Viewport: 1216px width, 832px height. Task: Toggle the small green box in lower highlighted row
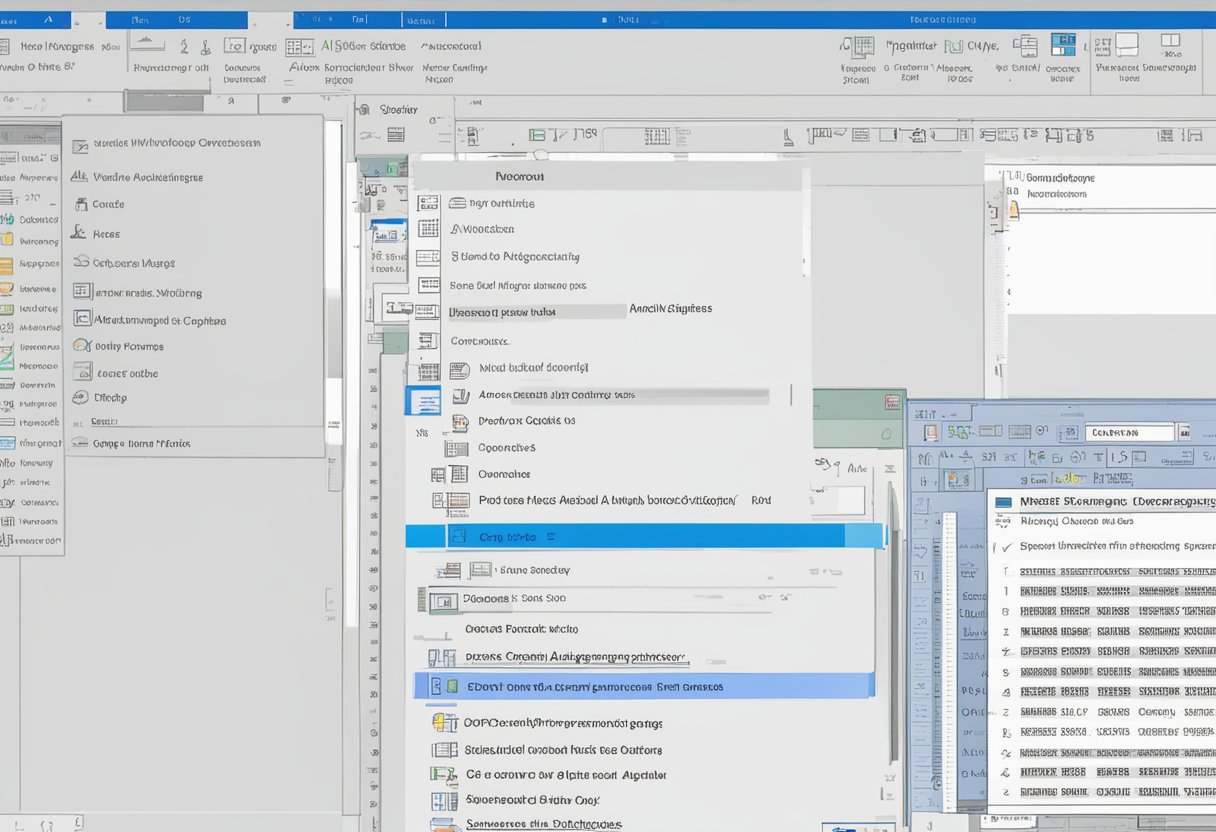pos(453,687)
